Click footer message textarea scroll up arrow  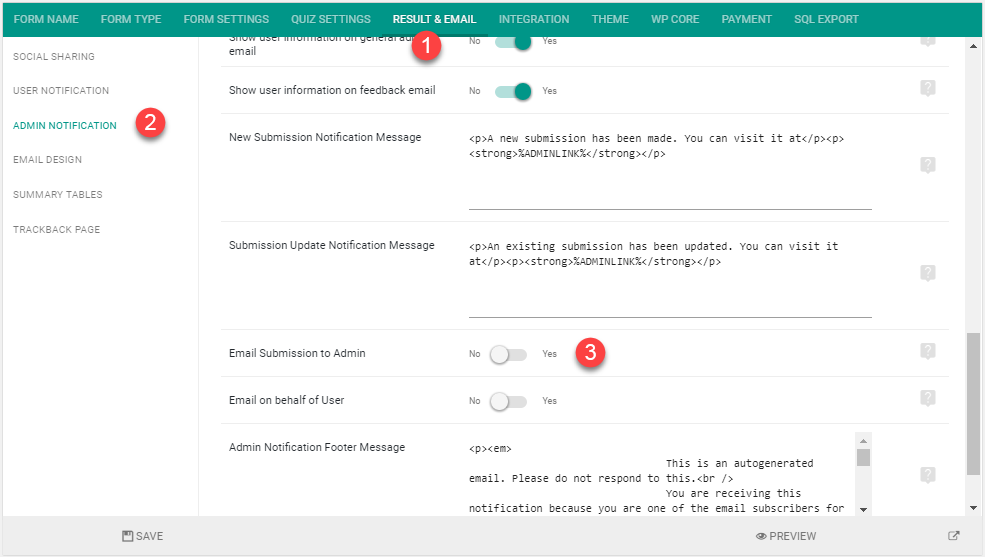863,441
